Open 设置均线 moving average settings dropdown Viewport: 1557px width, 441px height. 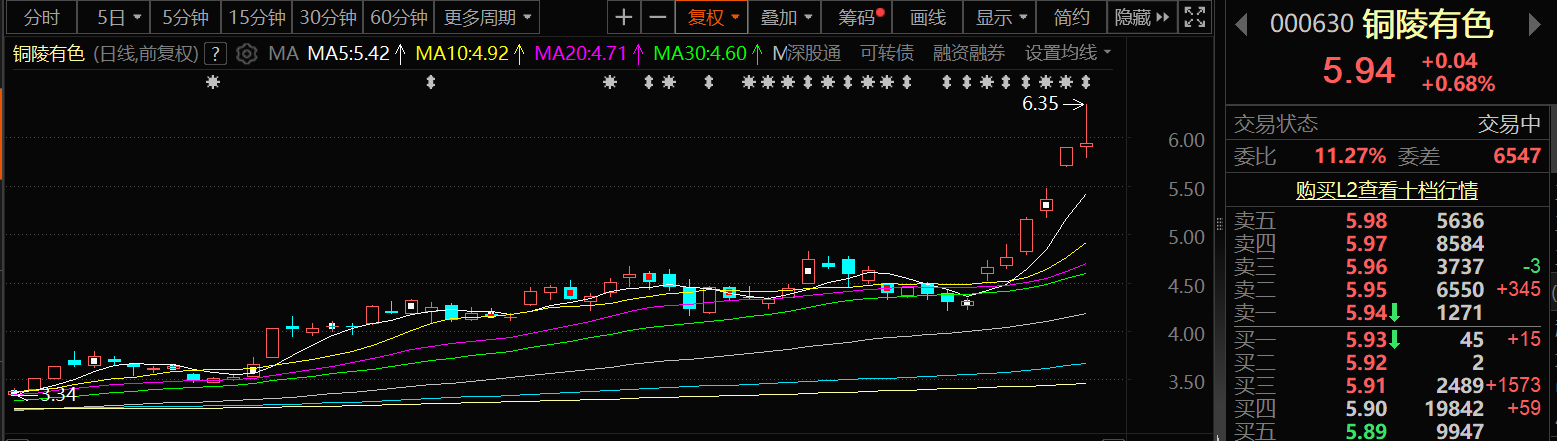[1068, 53]
